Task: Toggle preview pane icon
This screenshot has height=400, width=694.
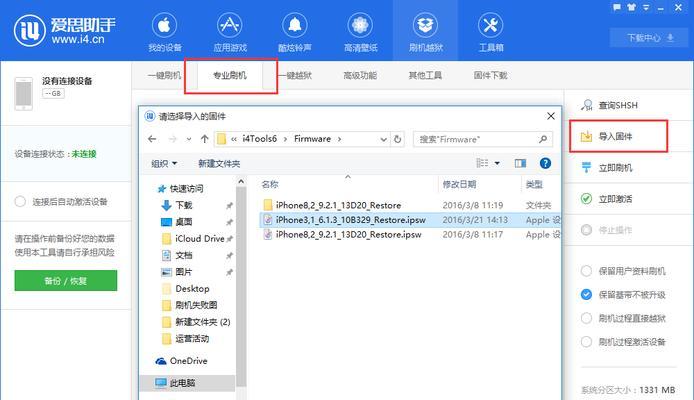Action: tap(520, 164)
